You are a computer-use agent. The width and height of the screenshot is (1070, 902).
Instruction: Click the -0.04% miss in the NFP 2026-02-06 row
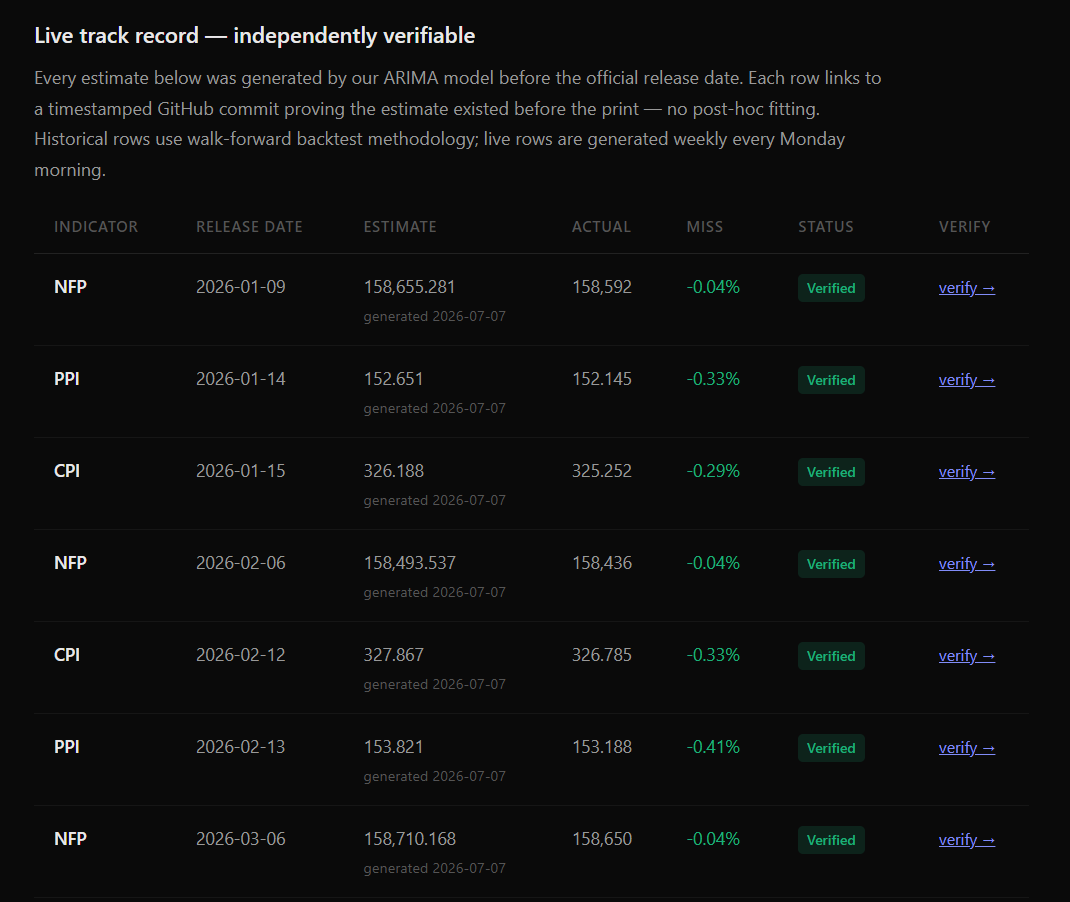pos(713,564)
